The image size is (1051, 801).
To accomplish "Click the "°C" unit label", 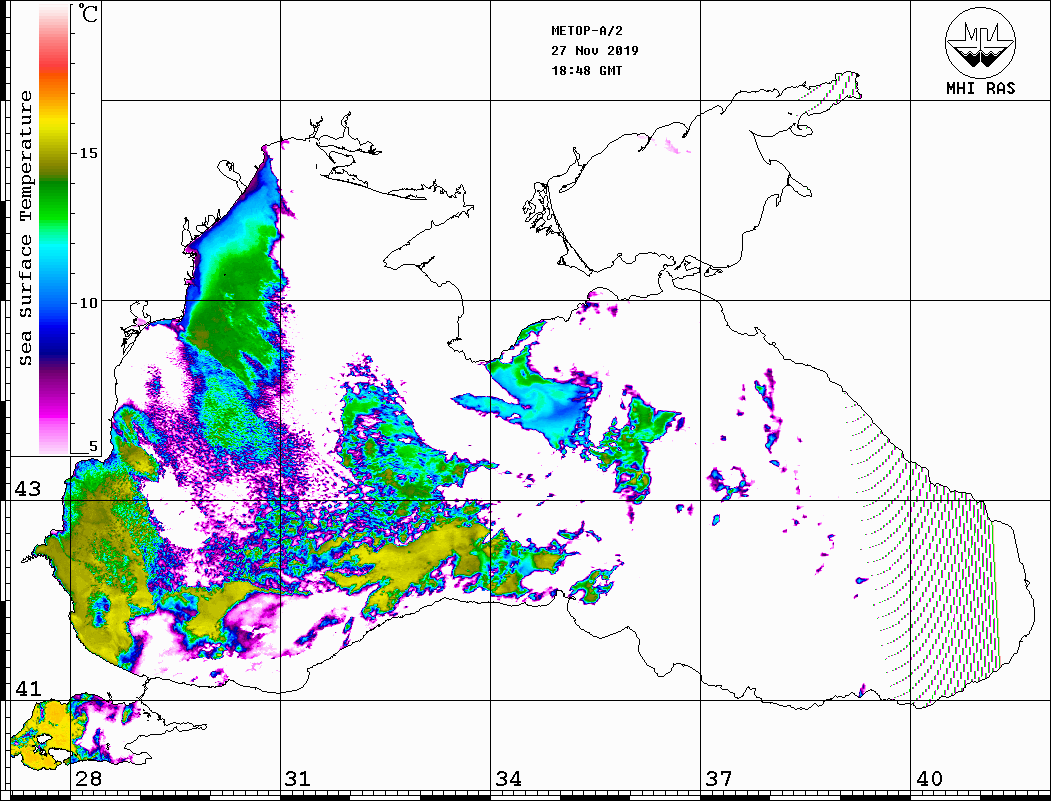I will coord(88,13).
